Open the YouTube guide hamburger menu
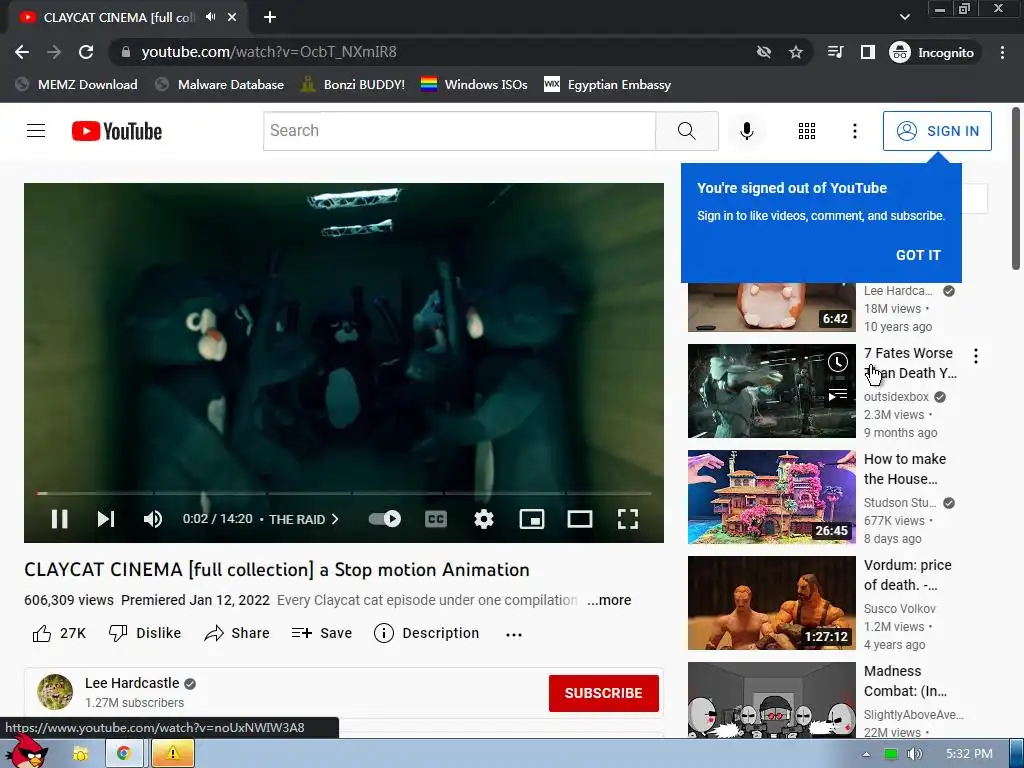 coord(36,131)
